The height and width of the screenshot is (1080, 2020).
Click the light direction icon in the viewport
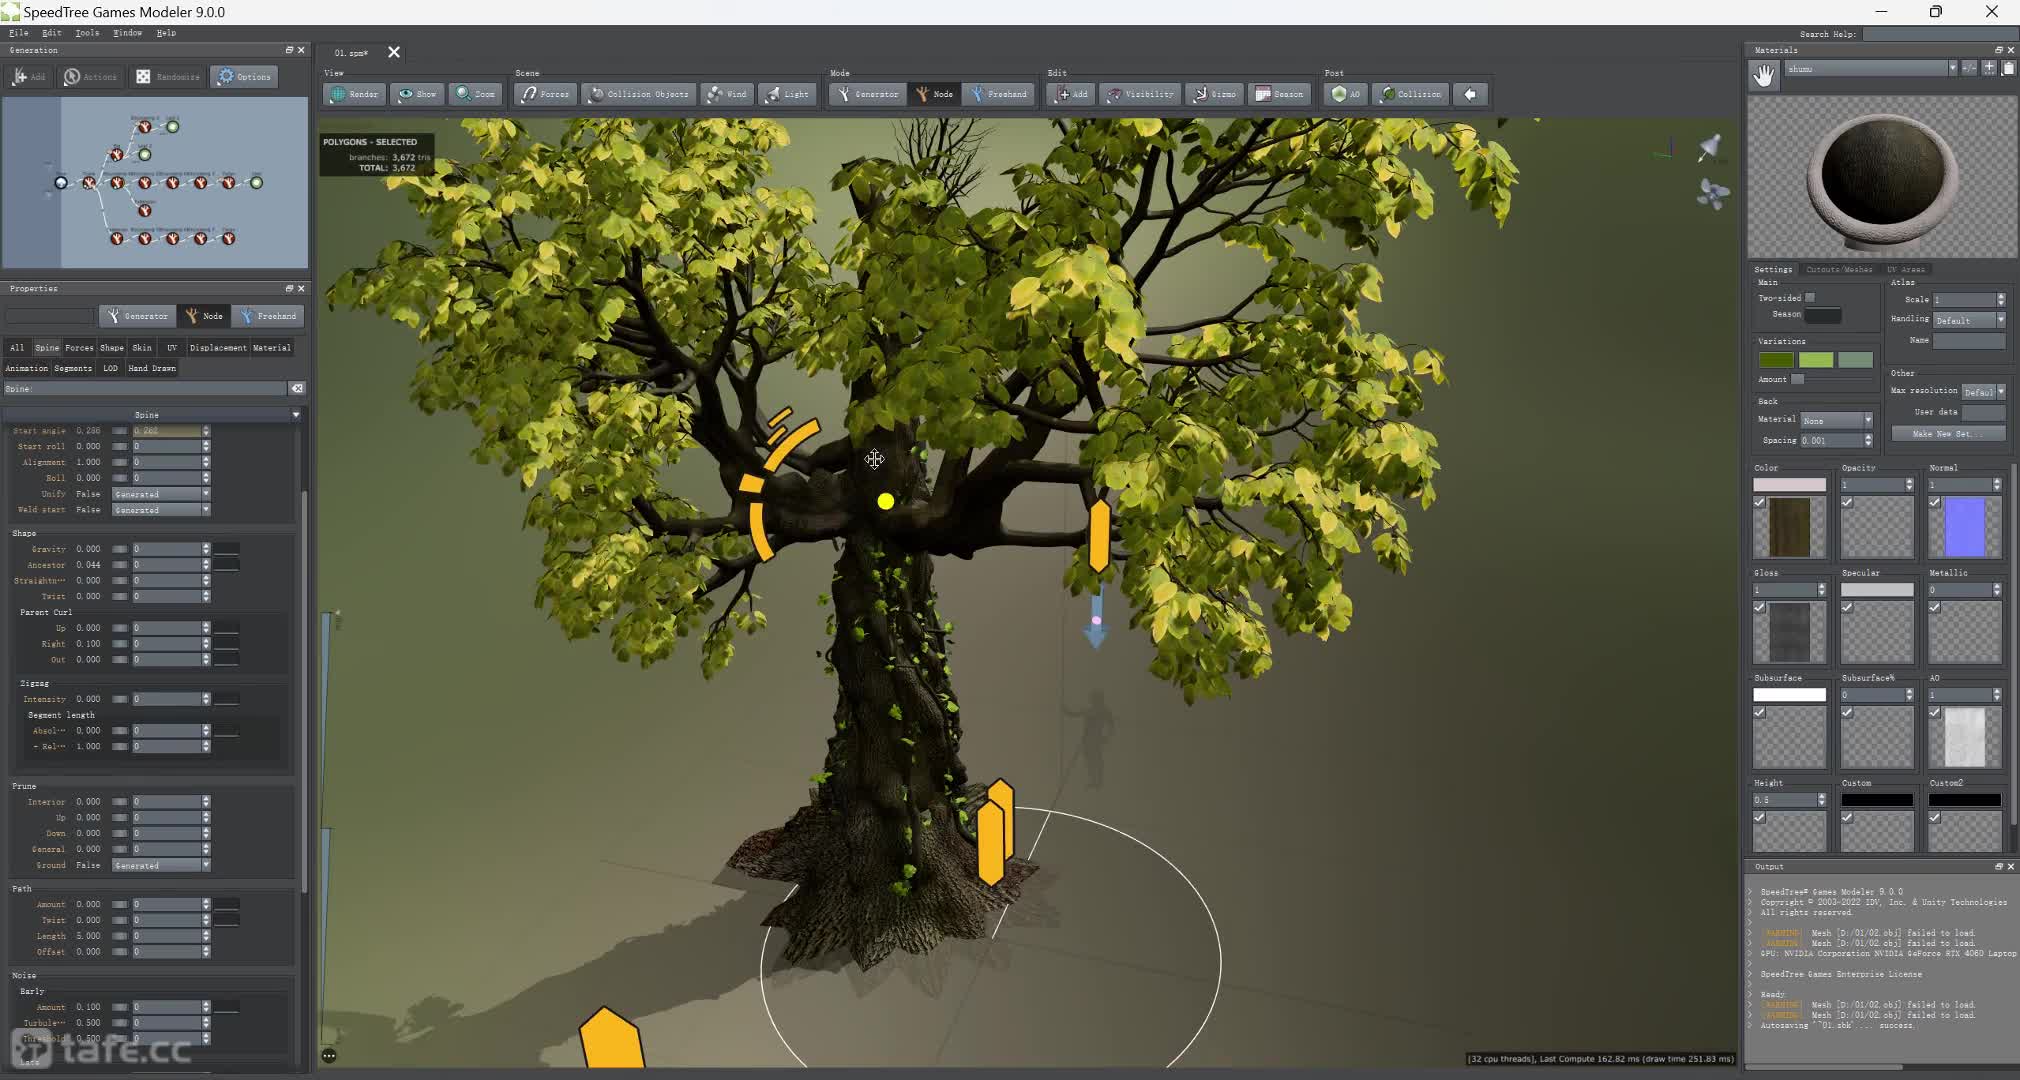click(1711, 148)
